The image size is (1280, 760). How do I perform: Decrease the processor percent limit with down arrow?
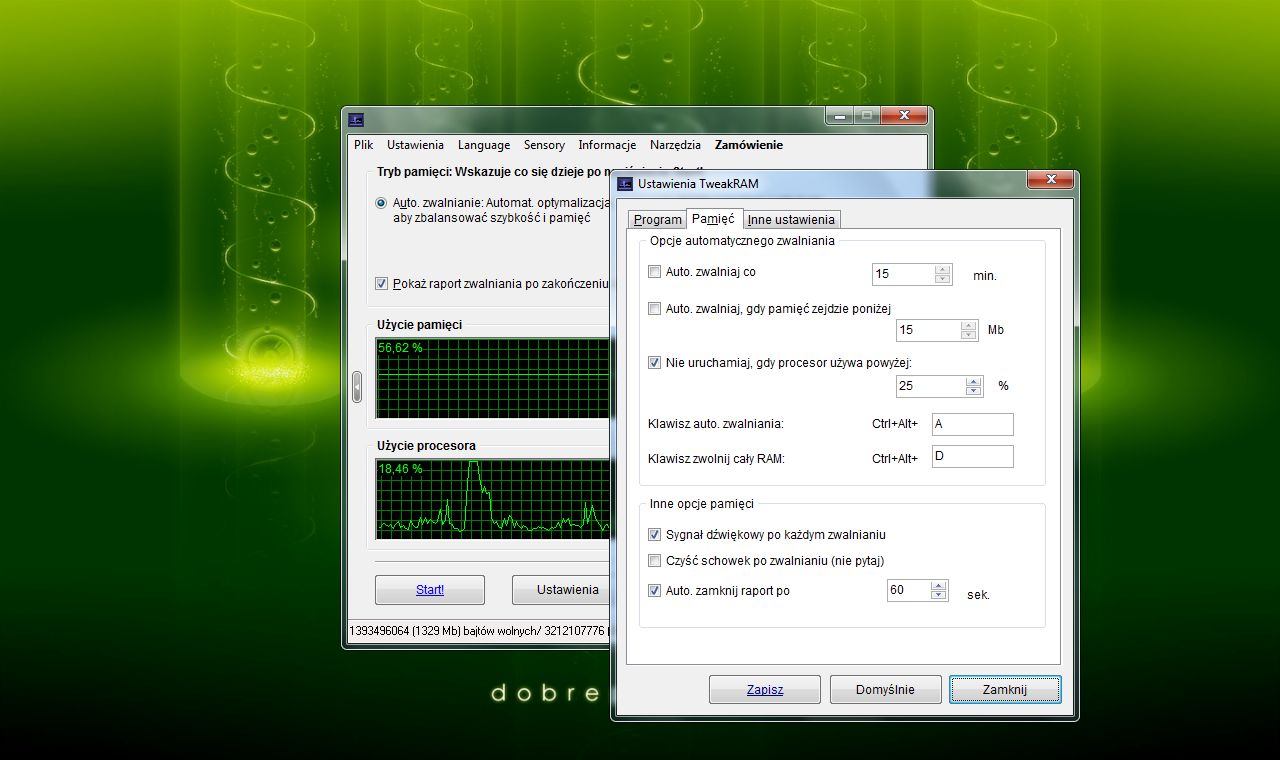(x=974, y=391)
